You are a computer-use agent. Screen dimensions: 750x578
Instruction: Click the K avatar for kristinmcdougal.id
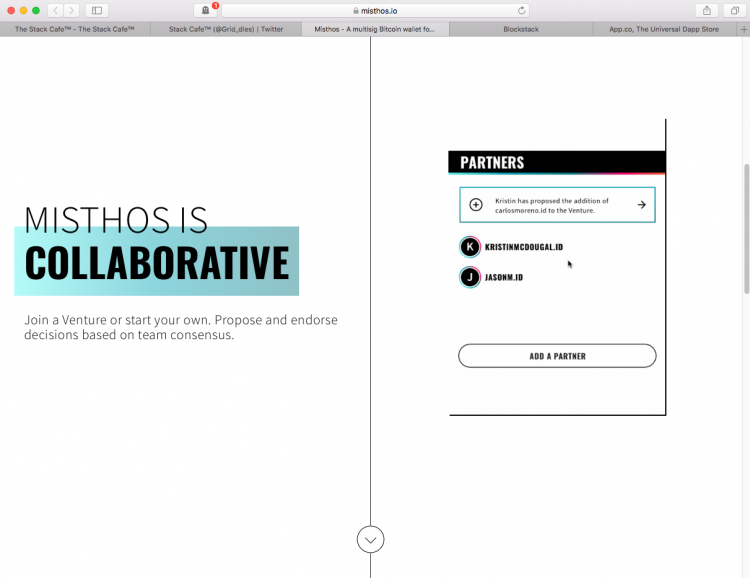(x=470, y=247)
